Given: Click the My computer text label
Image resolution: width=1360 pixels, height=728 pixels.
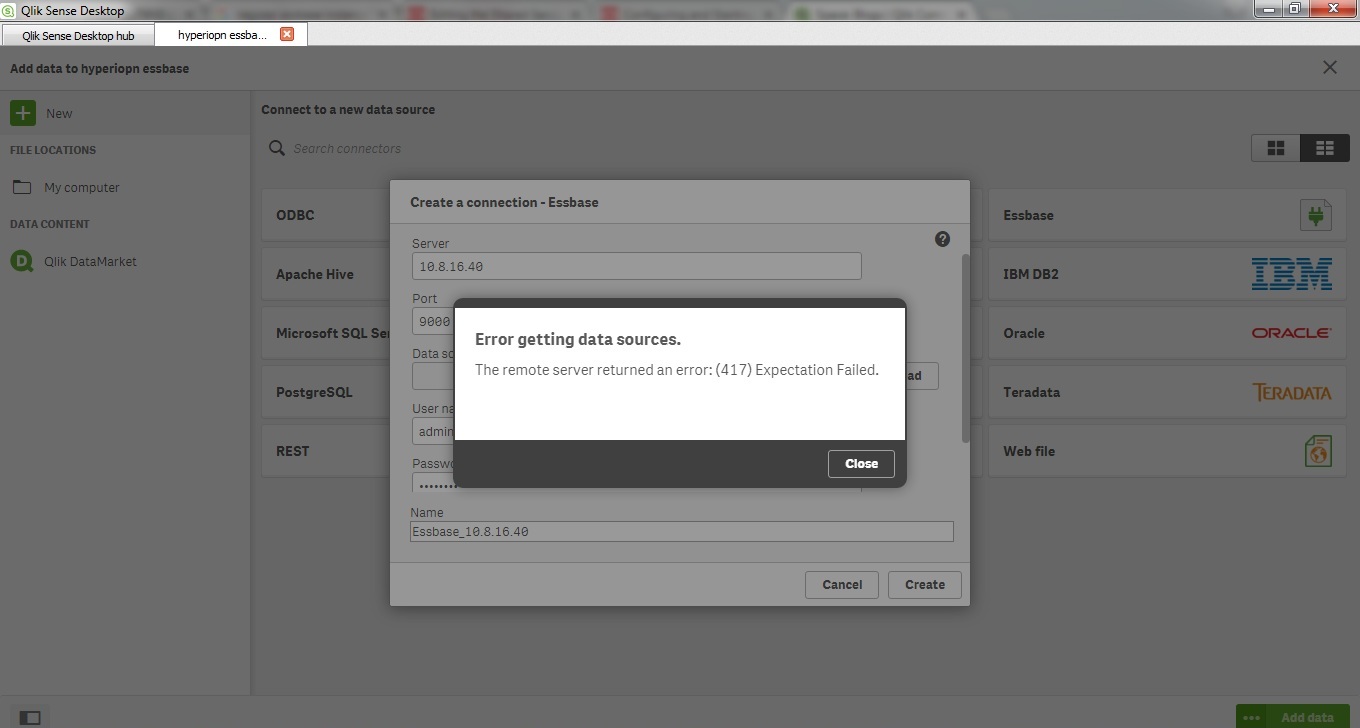Looking at the screenshot, I should click(x=82, y=187).
